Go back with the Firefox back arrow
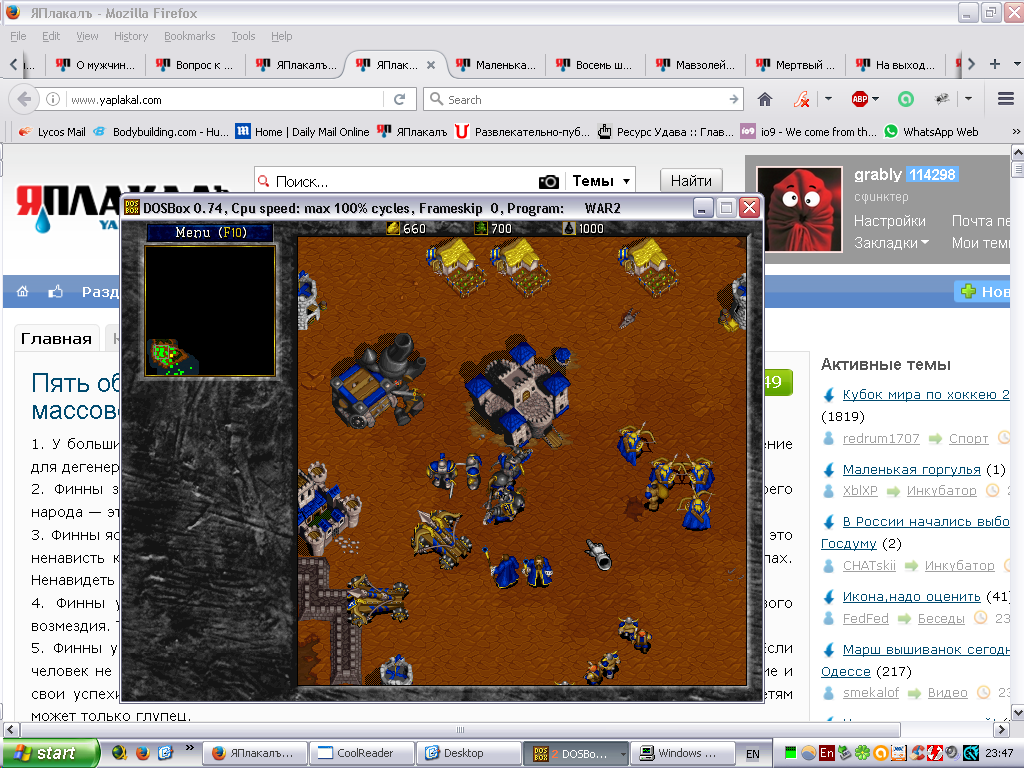The width and height of the screenshot is (1024, 768). [x=24, y=99]
